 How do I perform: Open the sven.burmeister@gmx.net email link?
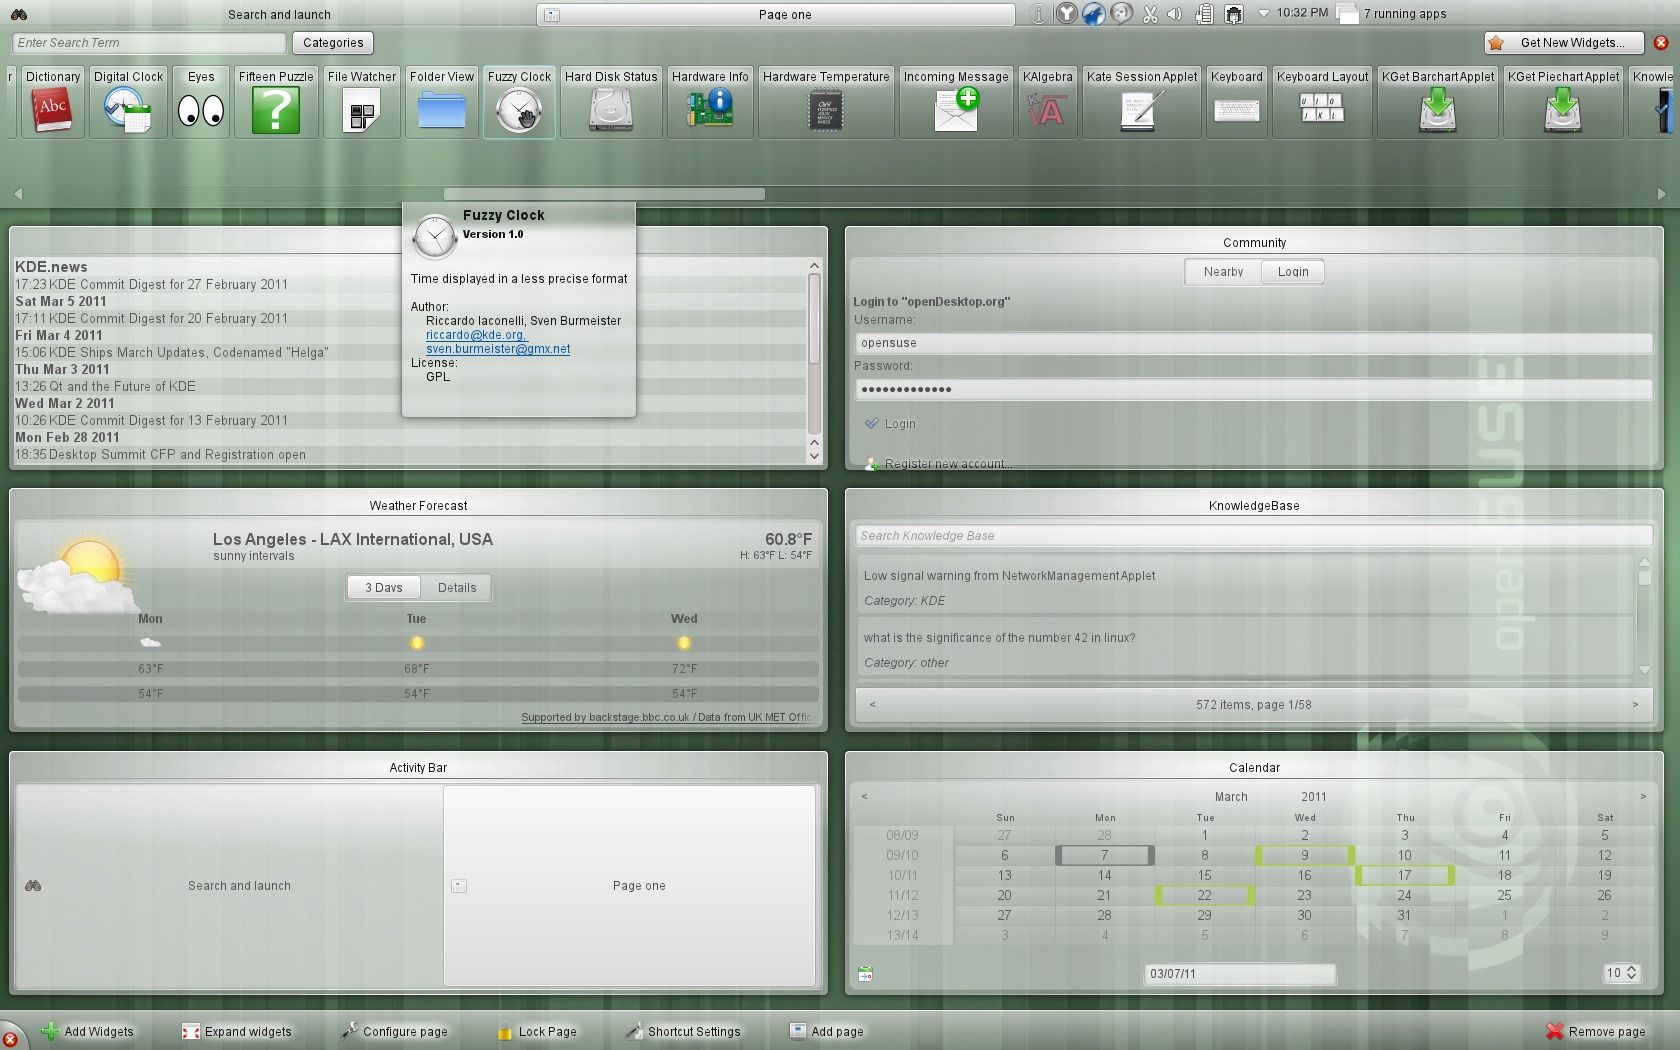498,349
